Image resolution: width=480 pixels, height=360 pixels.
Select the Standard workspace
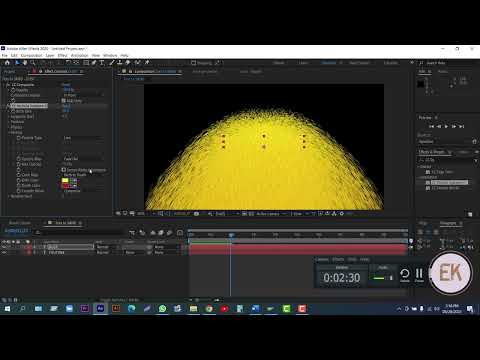coord(328,63)
